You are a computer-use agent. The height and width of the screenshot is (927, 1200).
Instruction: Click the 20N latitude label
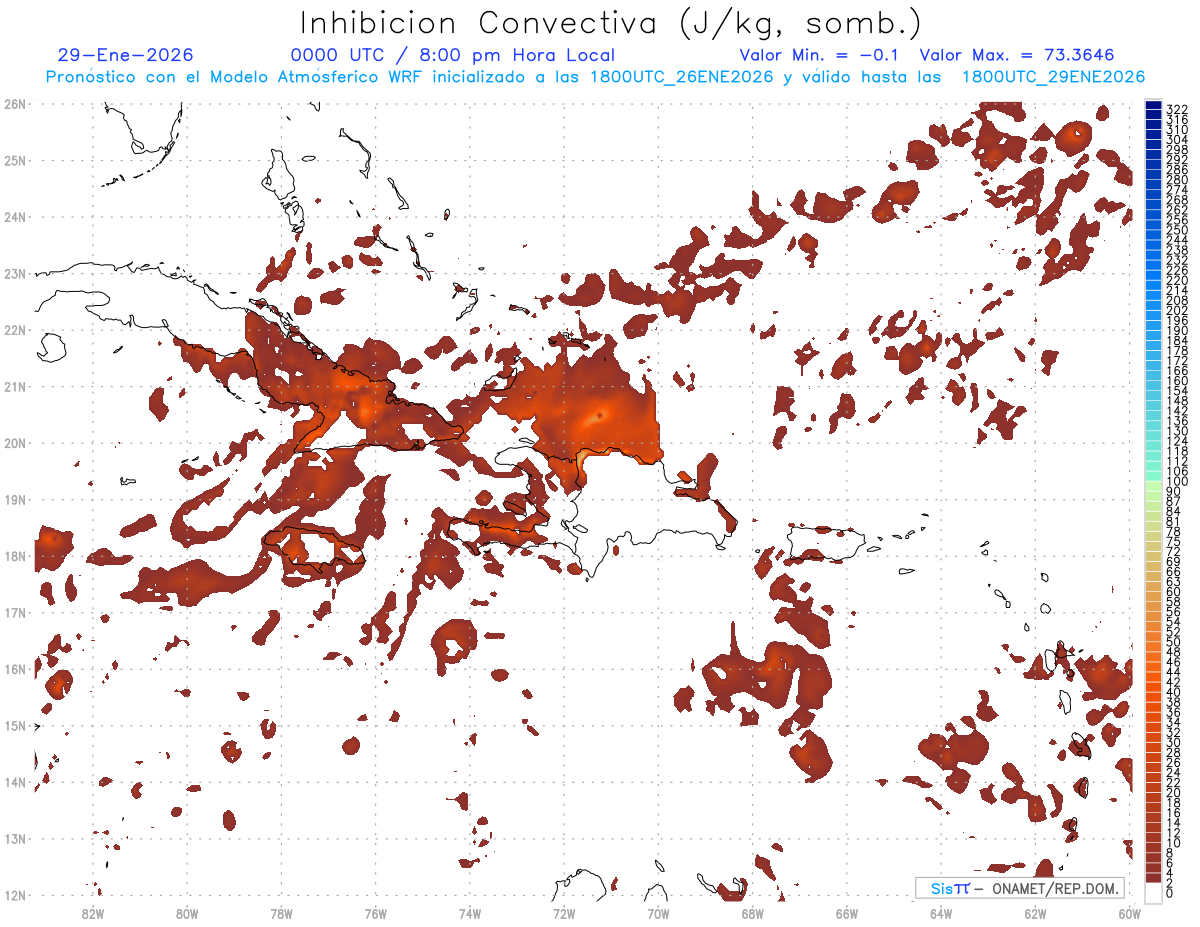(x=15, y=443)
